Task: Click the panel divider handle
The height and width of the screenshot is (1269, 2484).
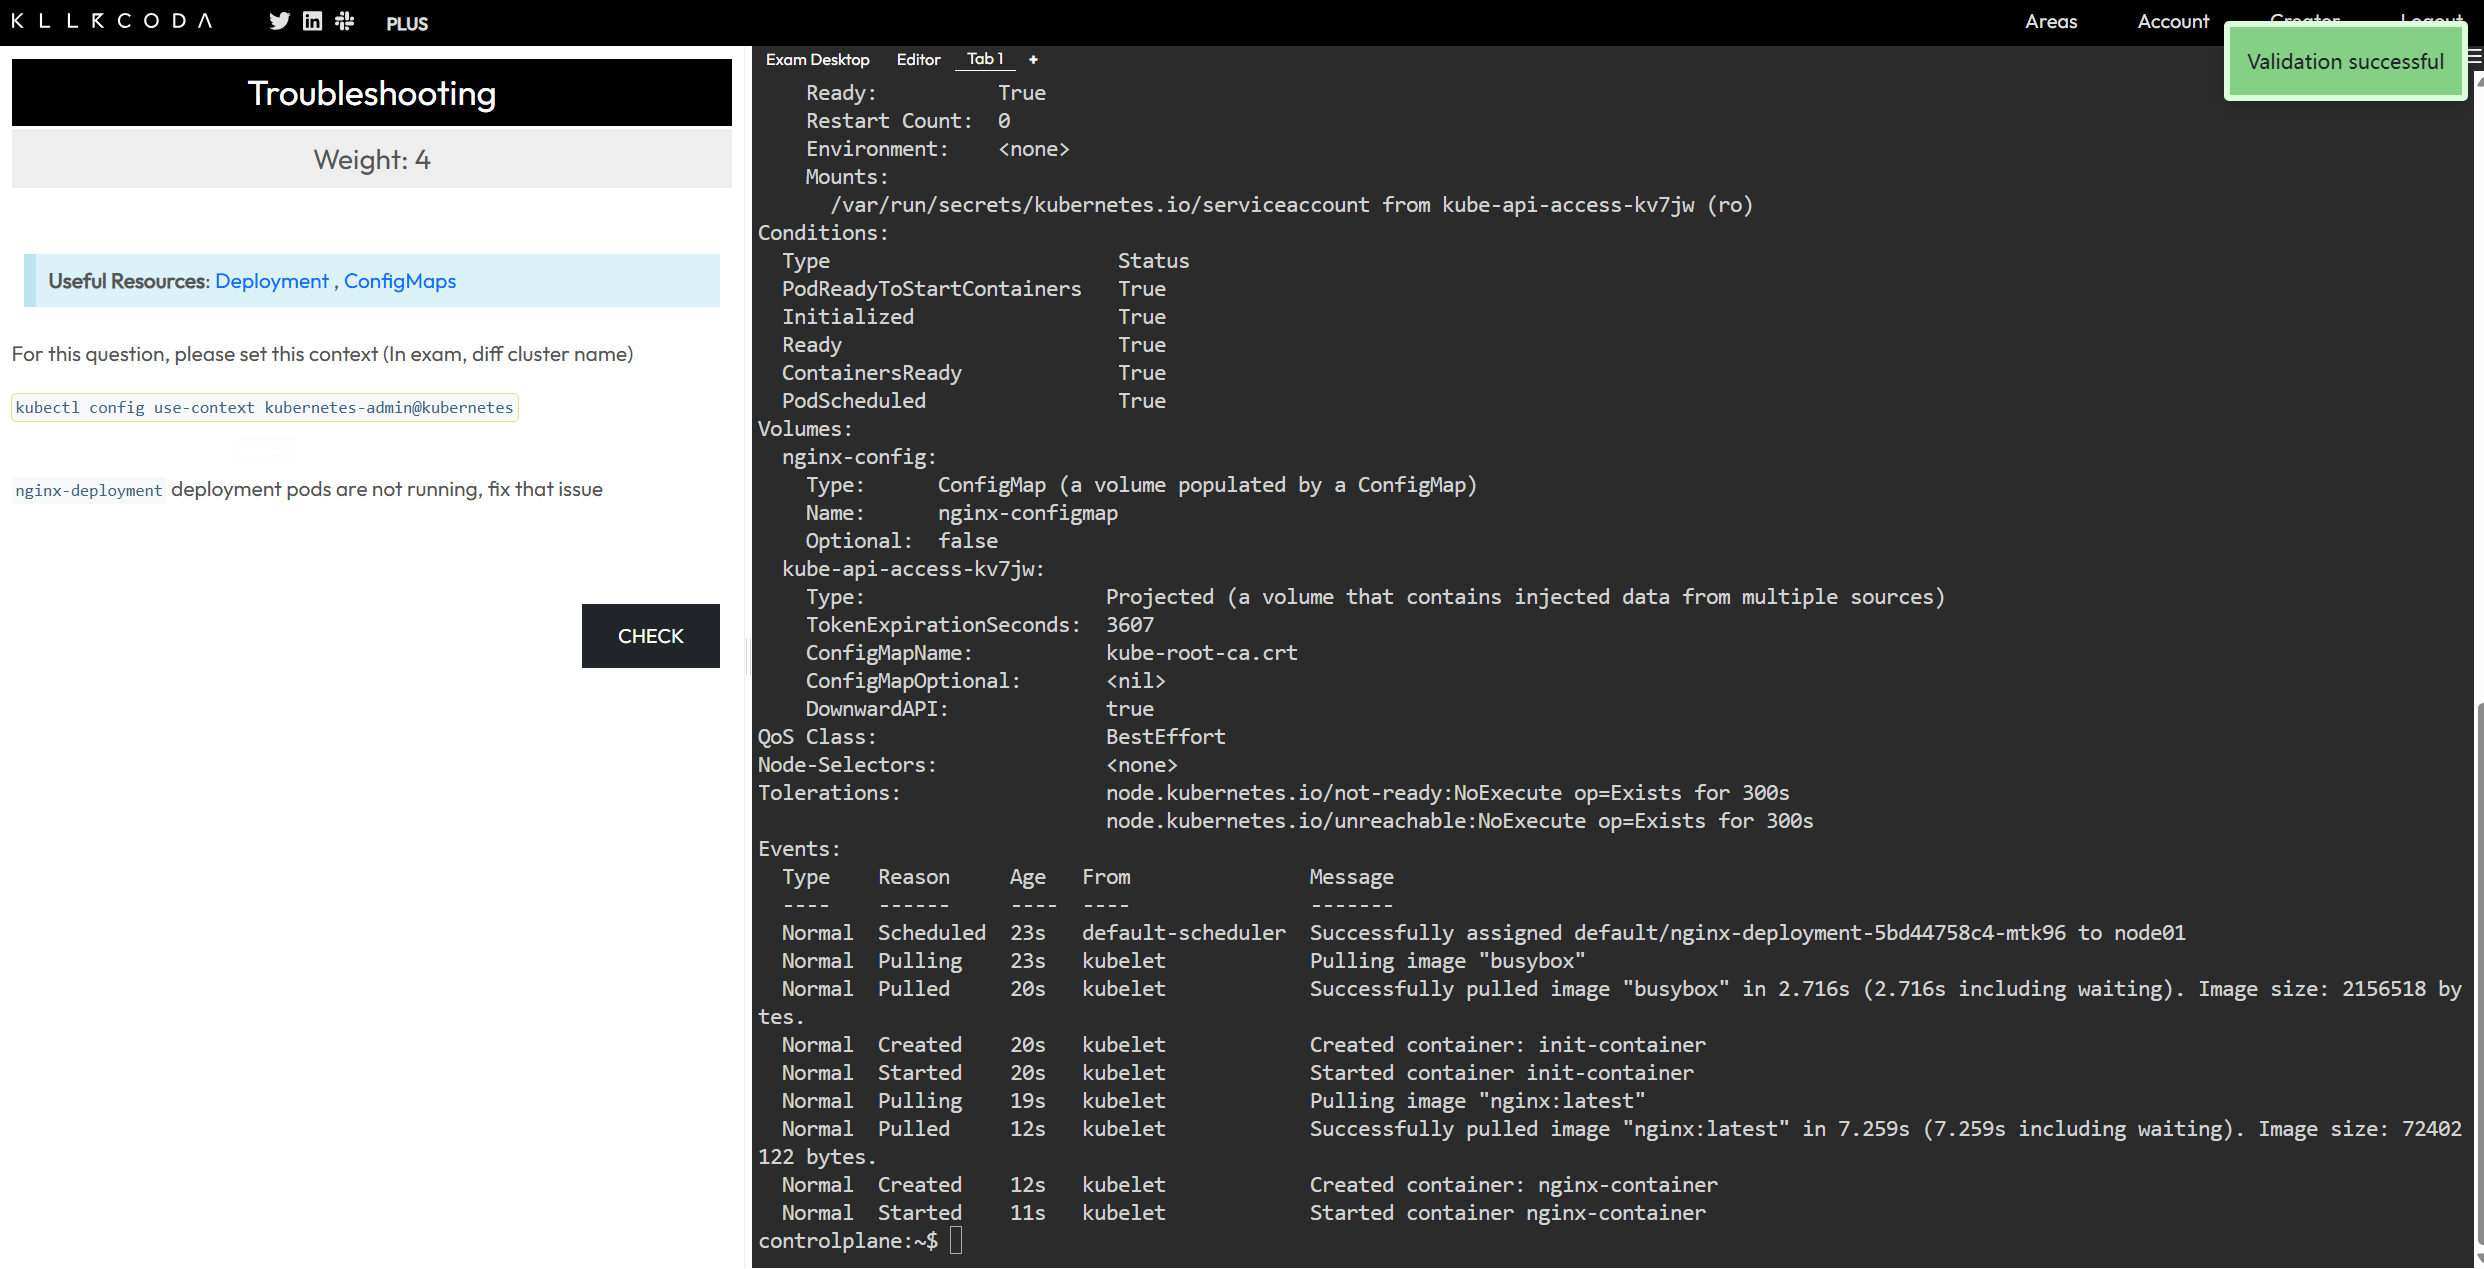Action: click(x=746, y=657)
